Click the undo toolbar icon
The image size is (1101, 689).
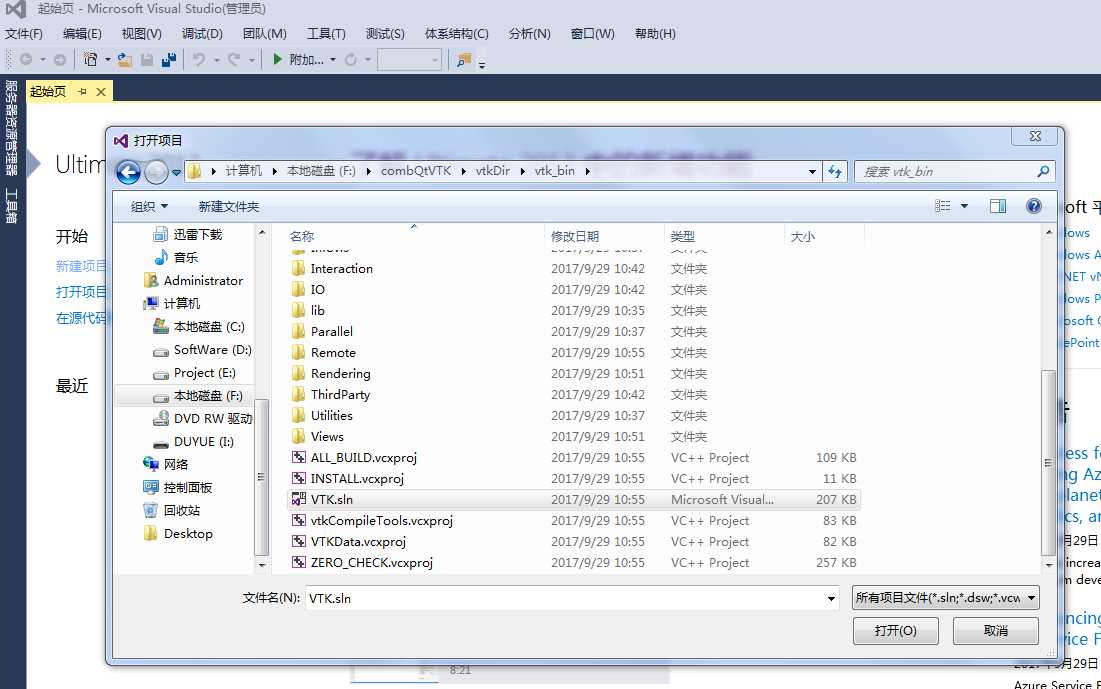[199, 60]
